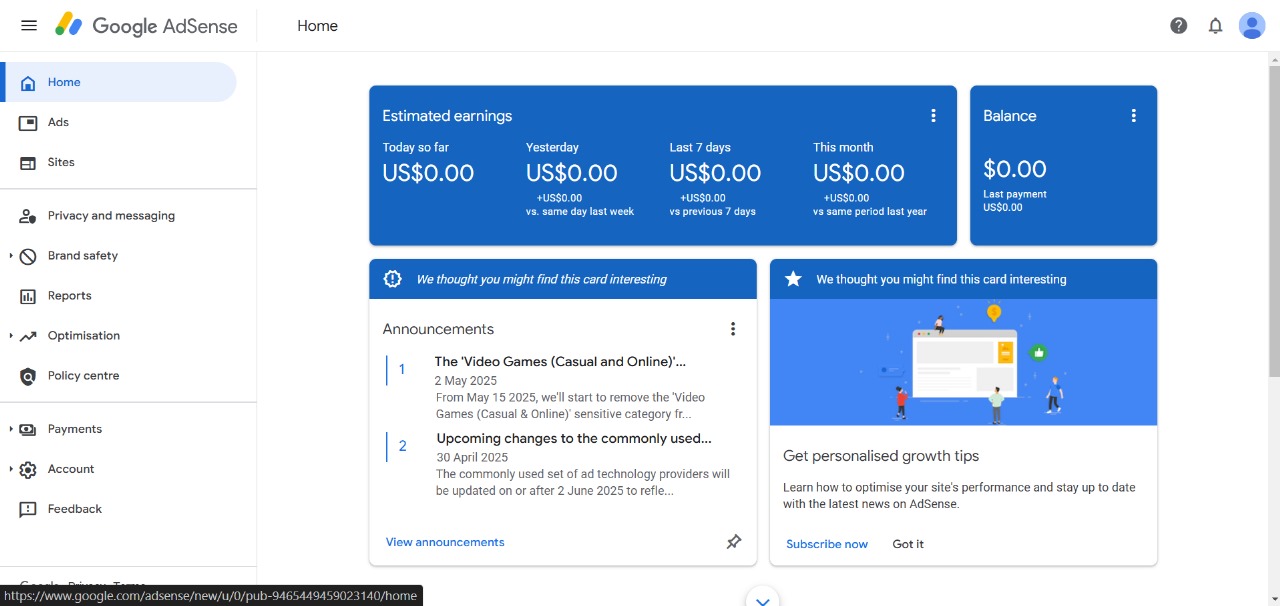Image resolution: width=1280 pixels, height=606 pixels.
Task: Click the star icon on growth tips header
Action: [793, 279]
